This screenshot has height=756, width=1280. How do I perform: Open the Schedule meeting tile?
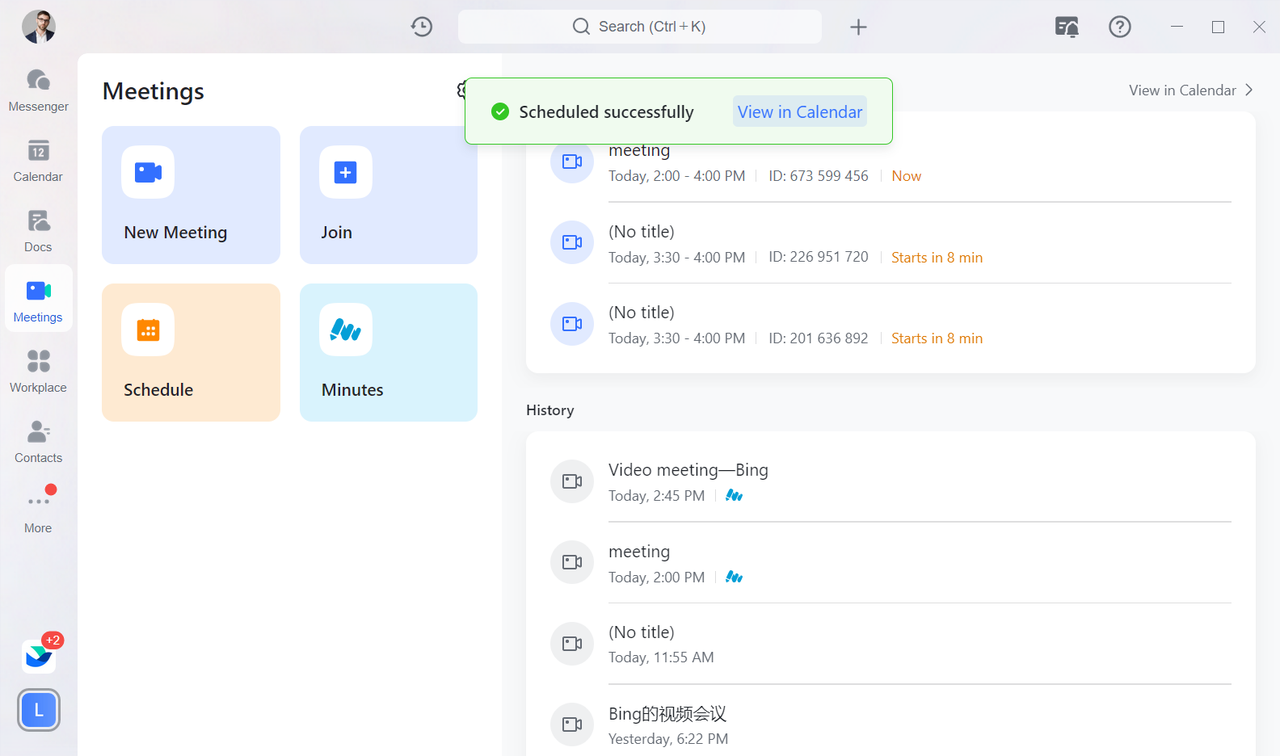(190, 352)
